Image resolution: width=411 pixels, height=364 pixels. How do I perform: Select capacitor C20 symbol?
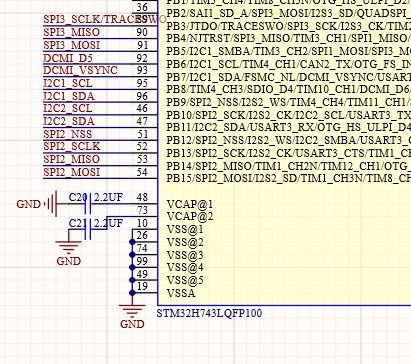click(x=88, y=204)
